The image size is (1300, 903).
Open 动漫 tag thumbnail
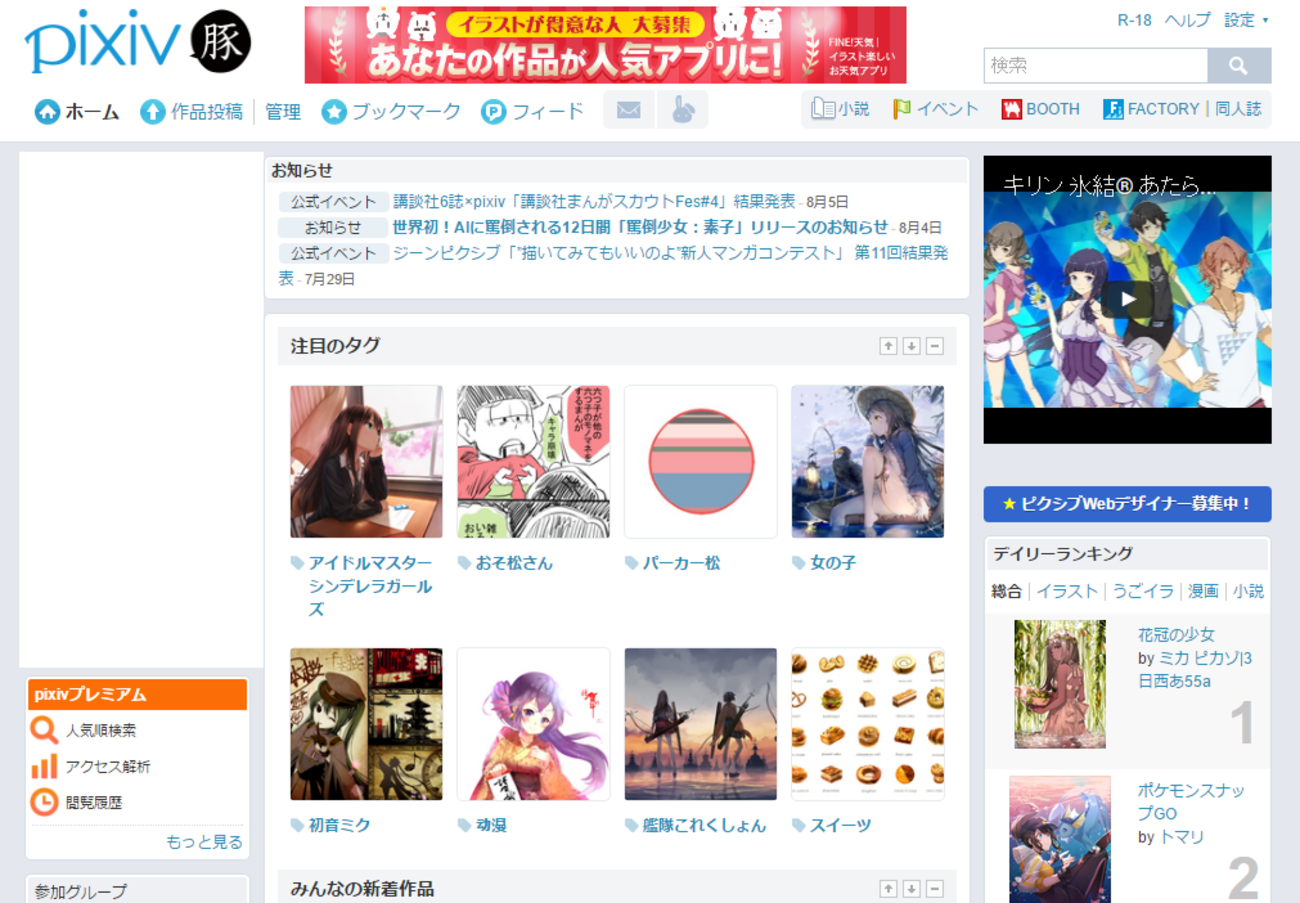pos(533,724)
